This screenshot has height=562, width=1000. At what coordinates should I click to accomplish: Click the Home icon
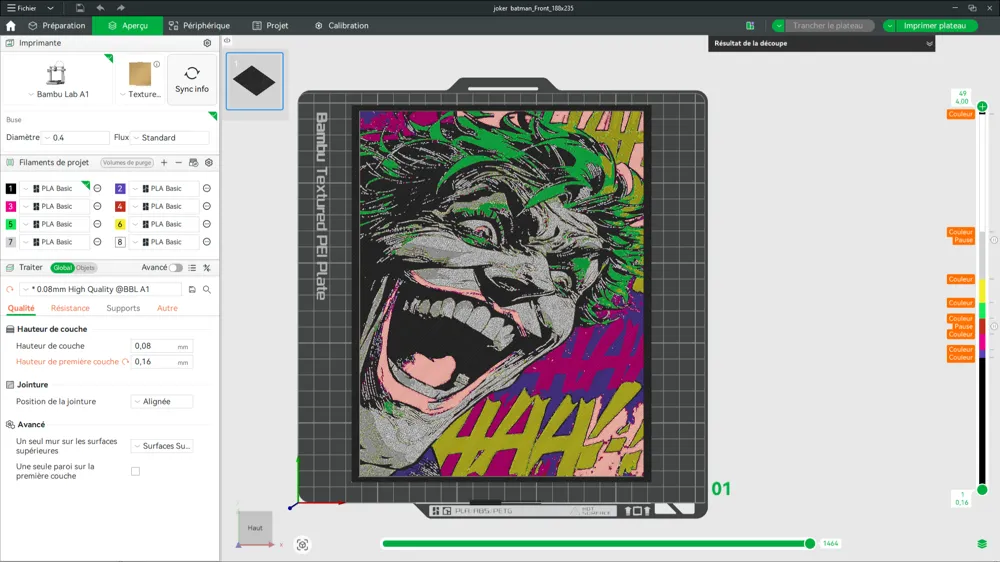tap(11, 26)
